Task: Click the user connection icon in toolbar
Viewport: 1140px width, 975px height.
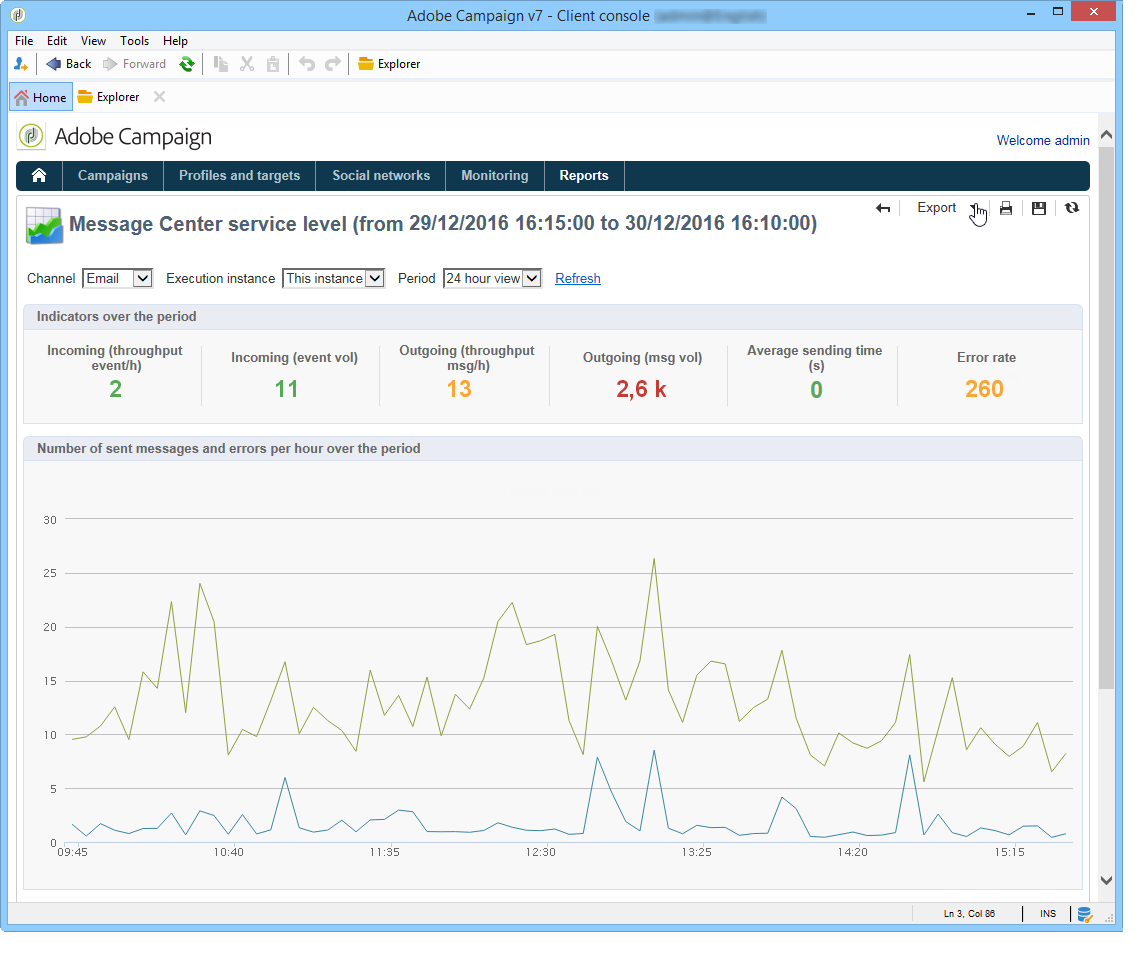Action: 21,64
